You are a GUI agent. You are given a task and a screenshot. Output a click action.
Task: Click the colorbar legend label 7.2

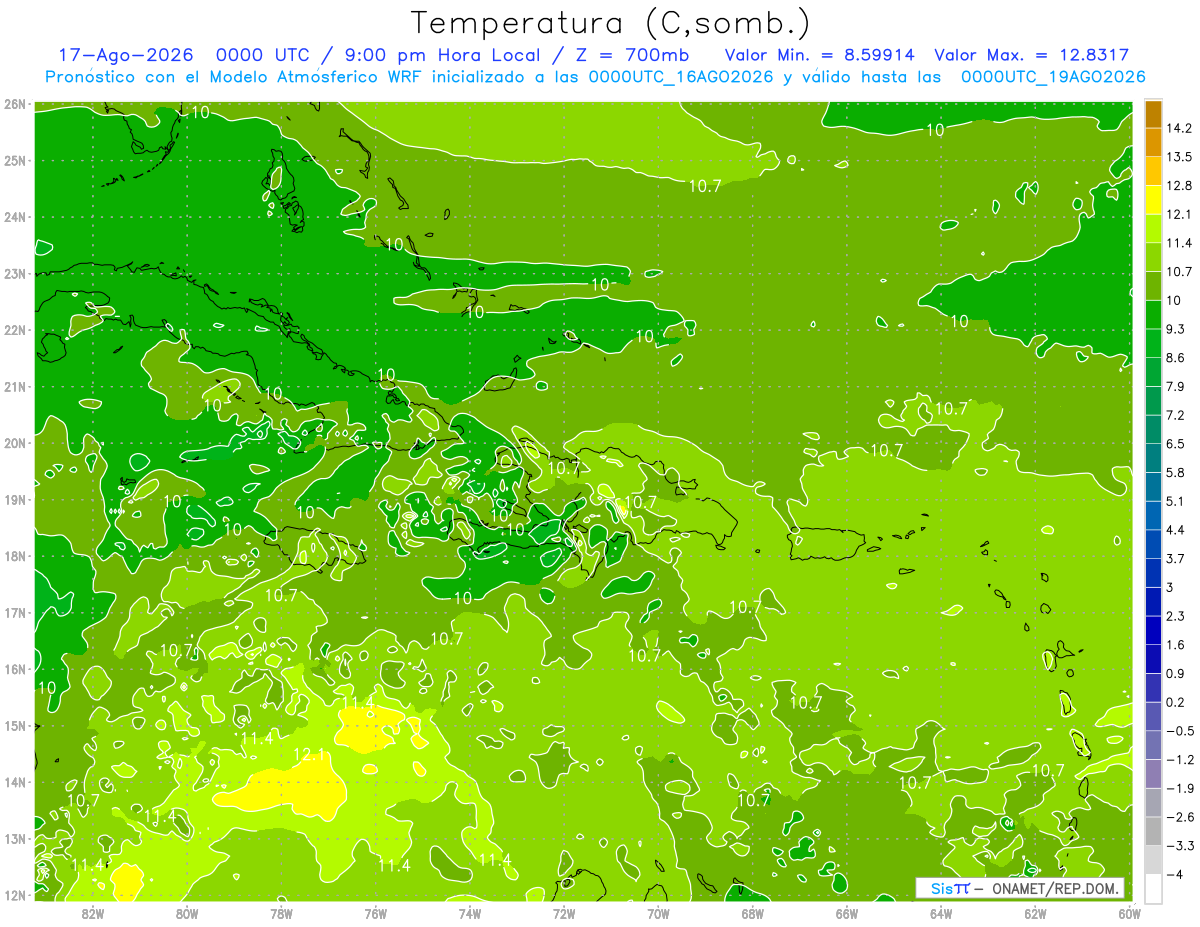(x=1177, y=415)
